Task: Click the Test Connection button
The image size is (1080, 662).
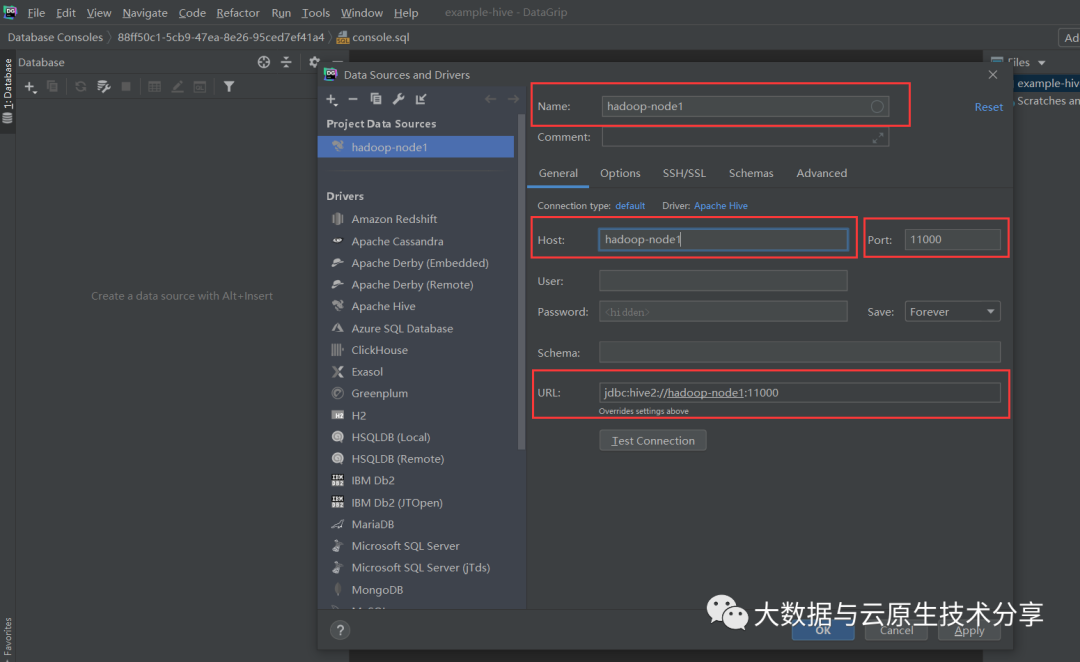Action: (653, 440)
